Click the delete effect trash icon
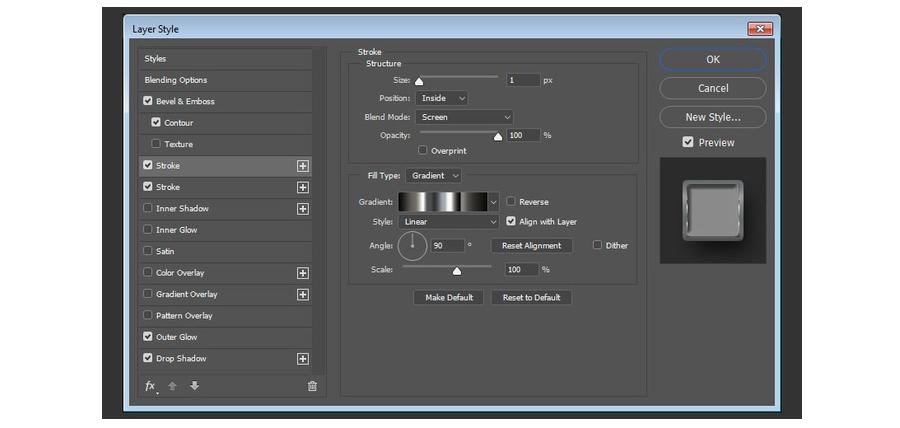The width and height of the screenshot is (900, 428). [312, 386]
